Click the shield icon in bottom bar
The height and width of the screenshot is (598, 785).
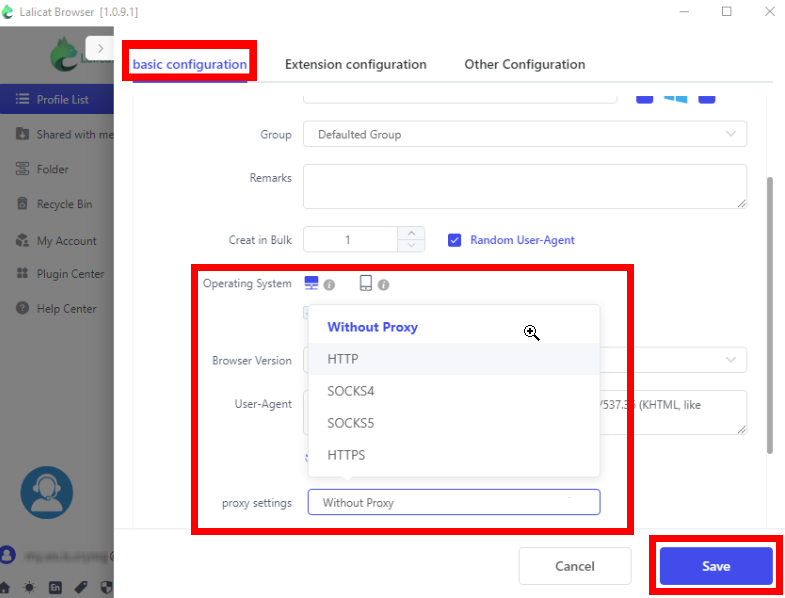coord(106,587)
